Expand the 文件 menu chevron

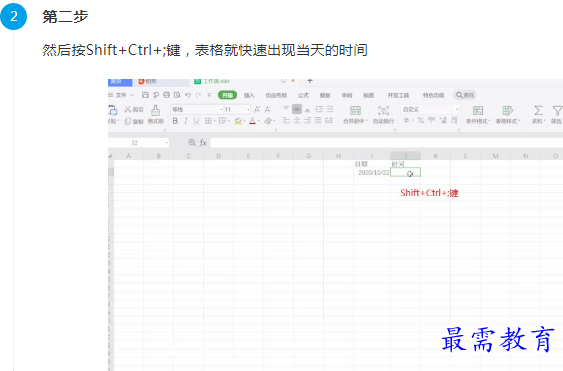132,95
